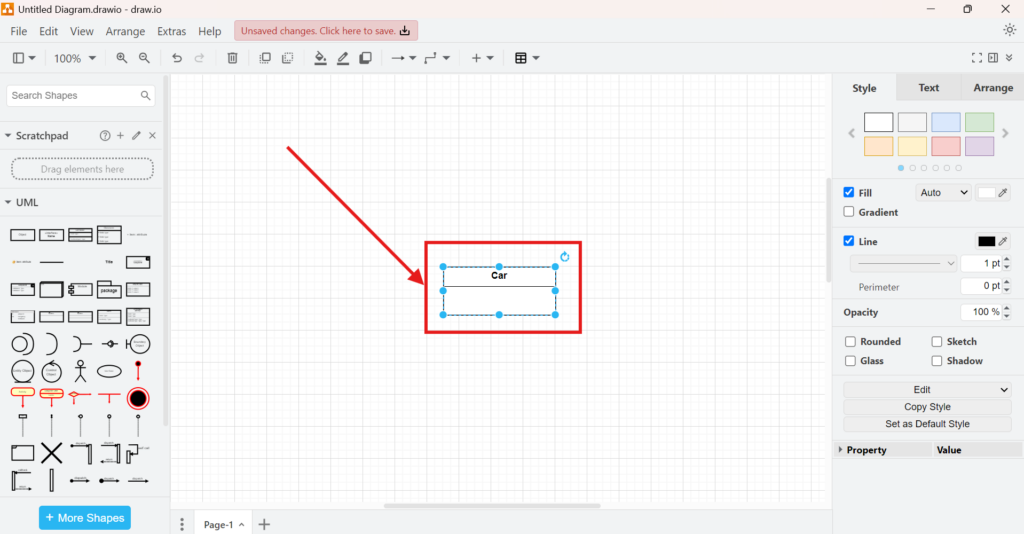Click the Fullscreen icon in toolbar

(x=977, y=58)
